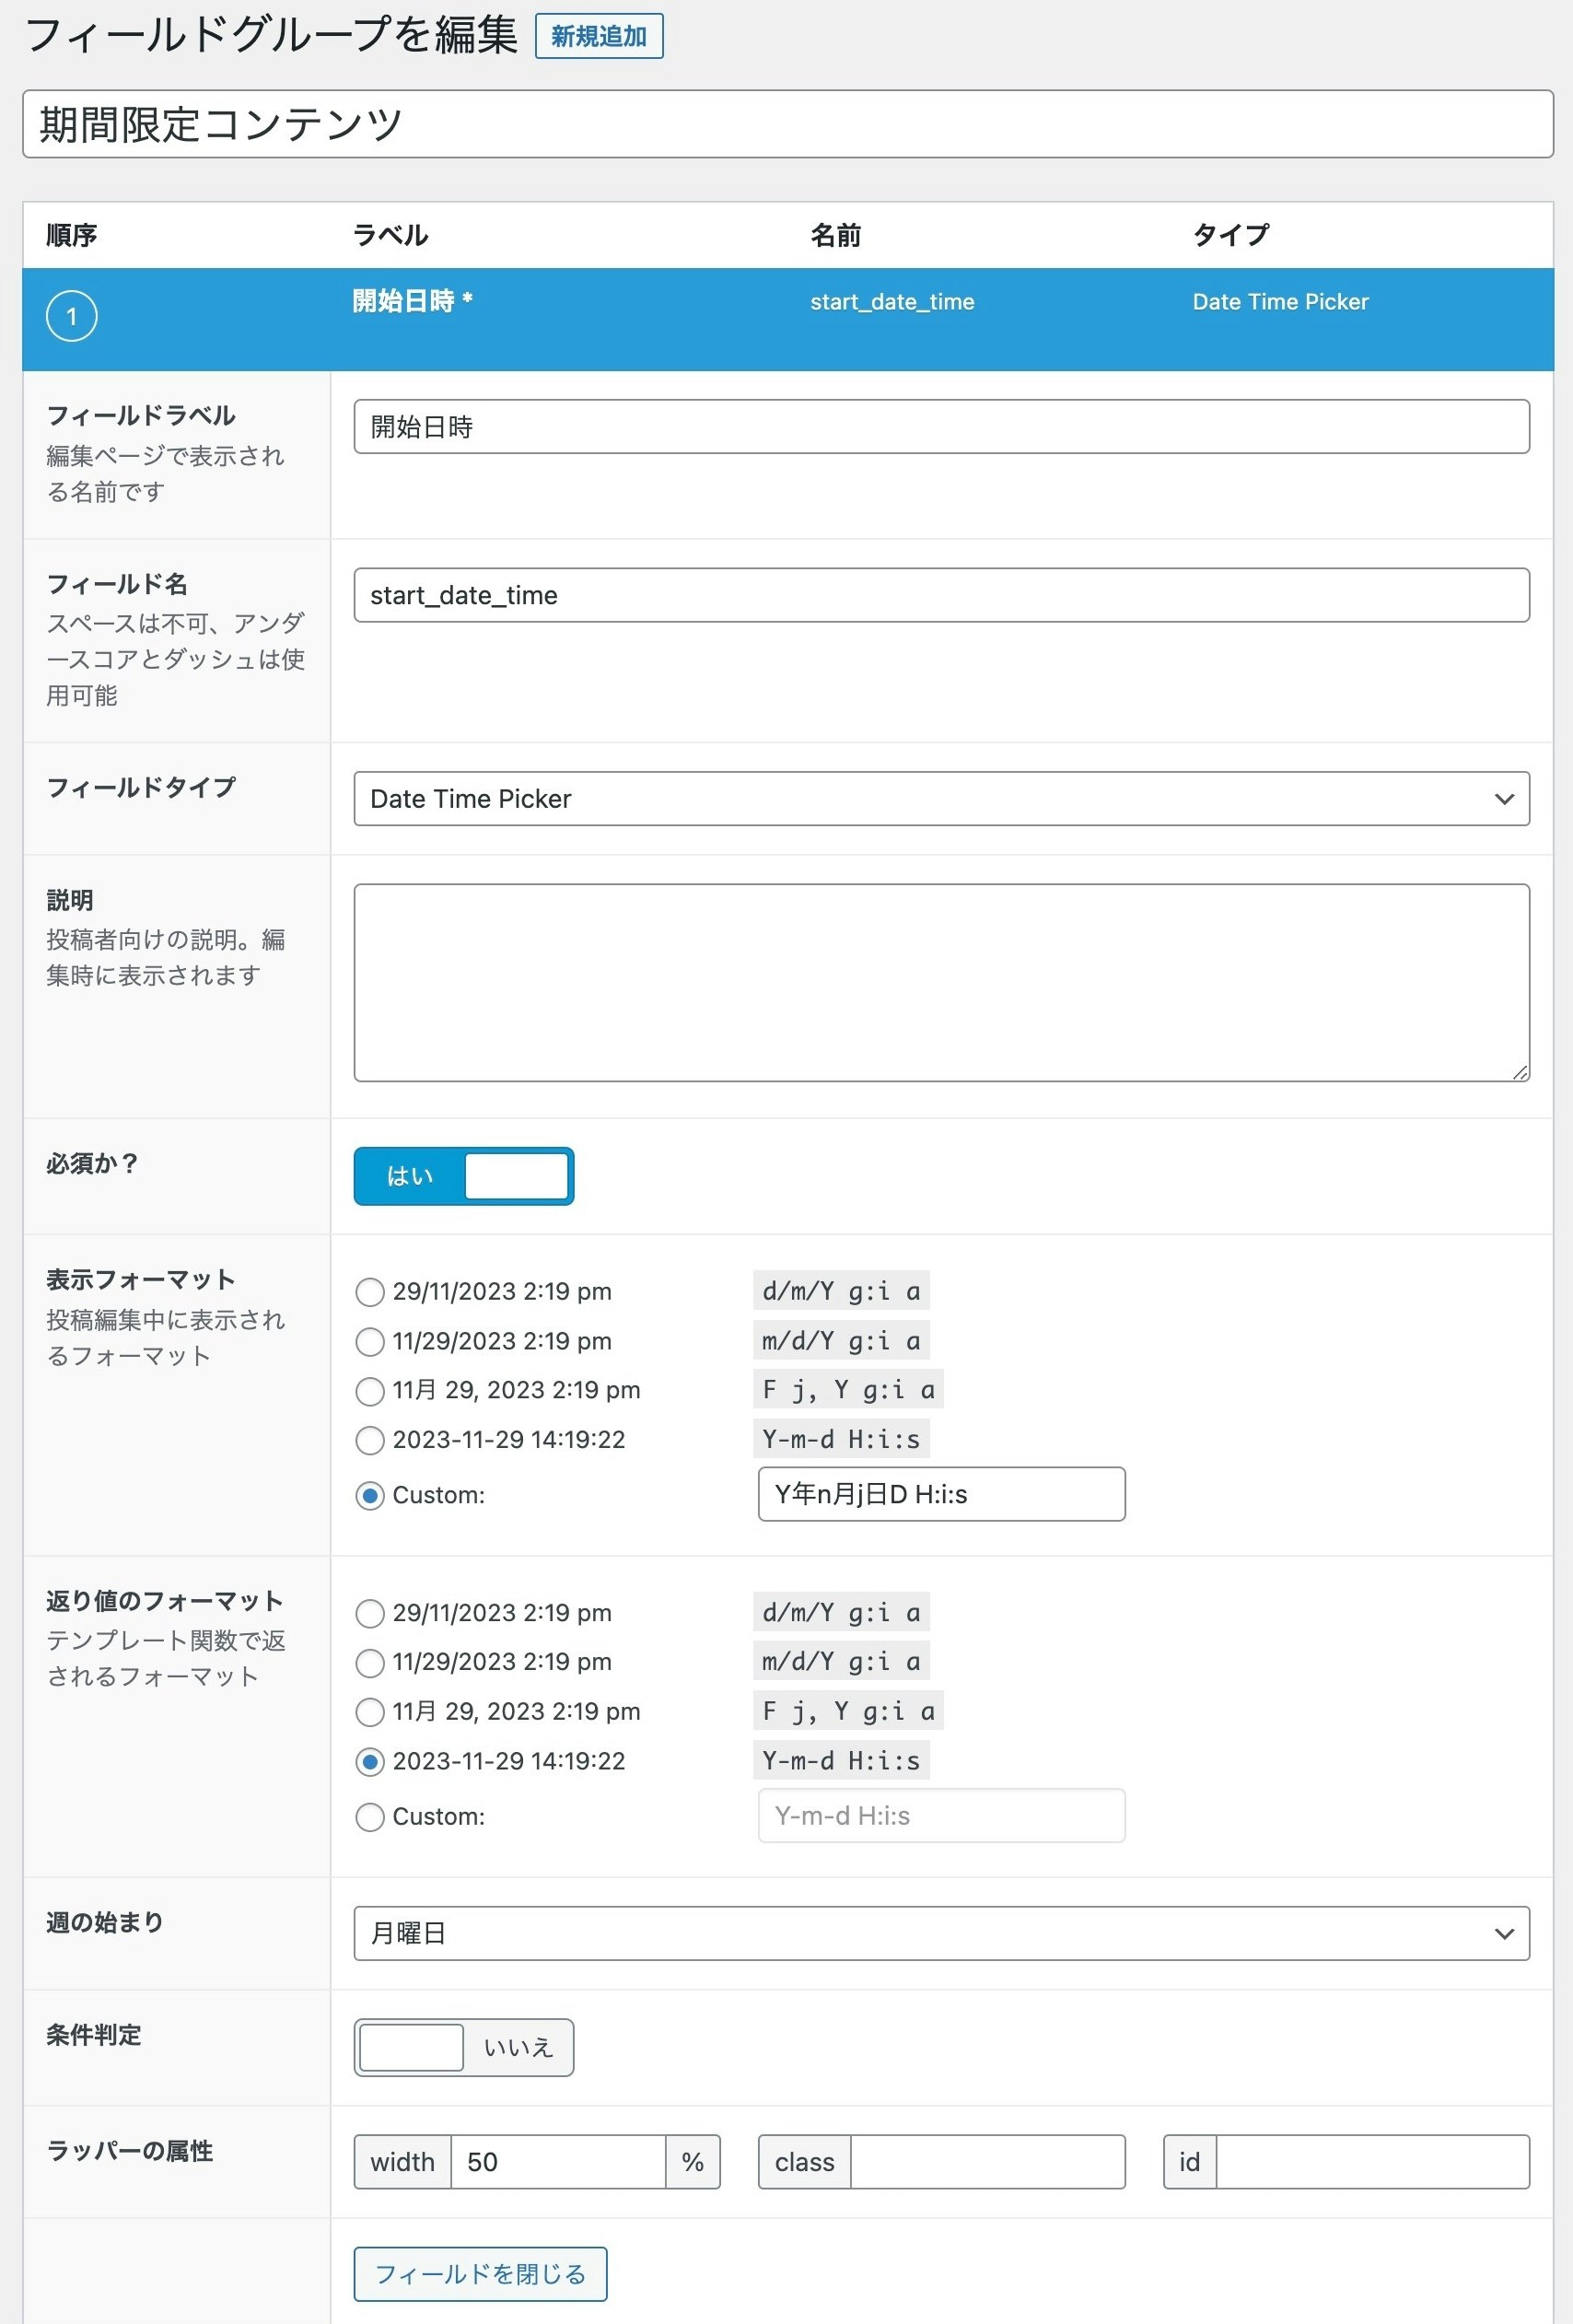The image size is (1573, 2324).
Task: Click the order number 1 circle handle
Action: (72, 316)
